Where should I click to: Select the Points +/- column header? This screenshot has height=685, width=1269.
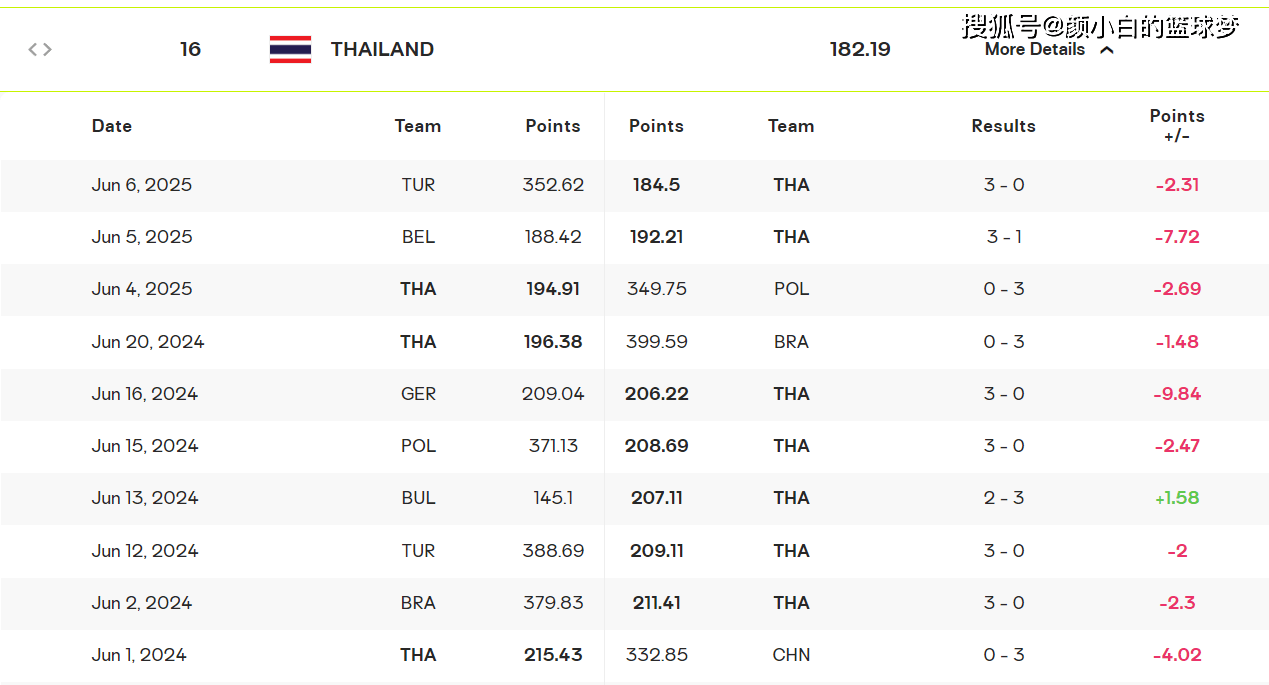1177,126
